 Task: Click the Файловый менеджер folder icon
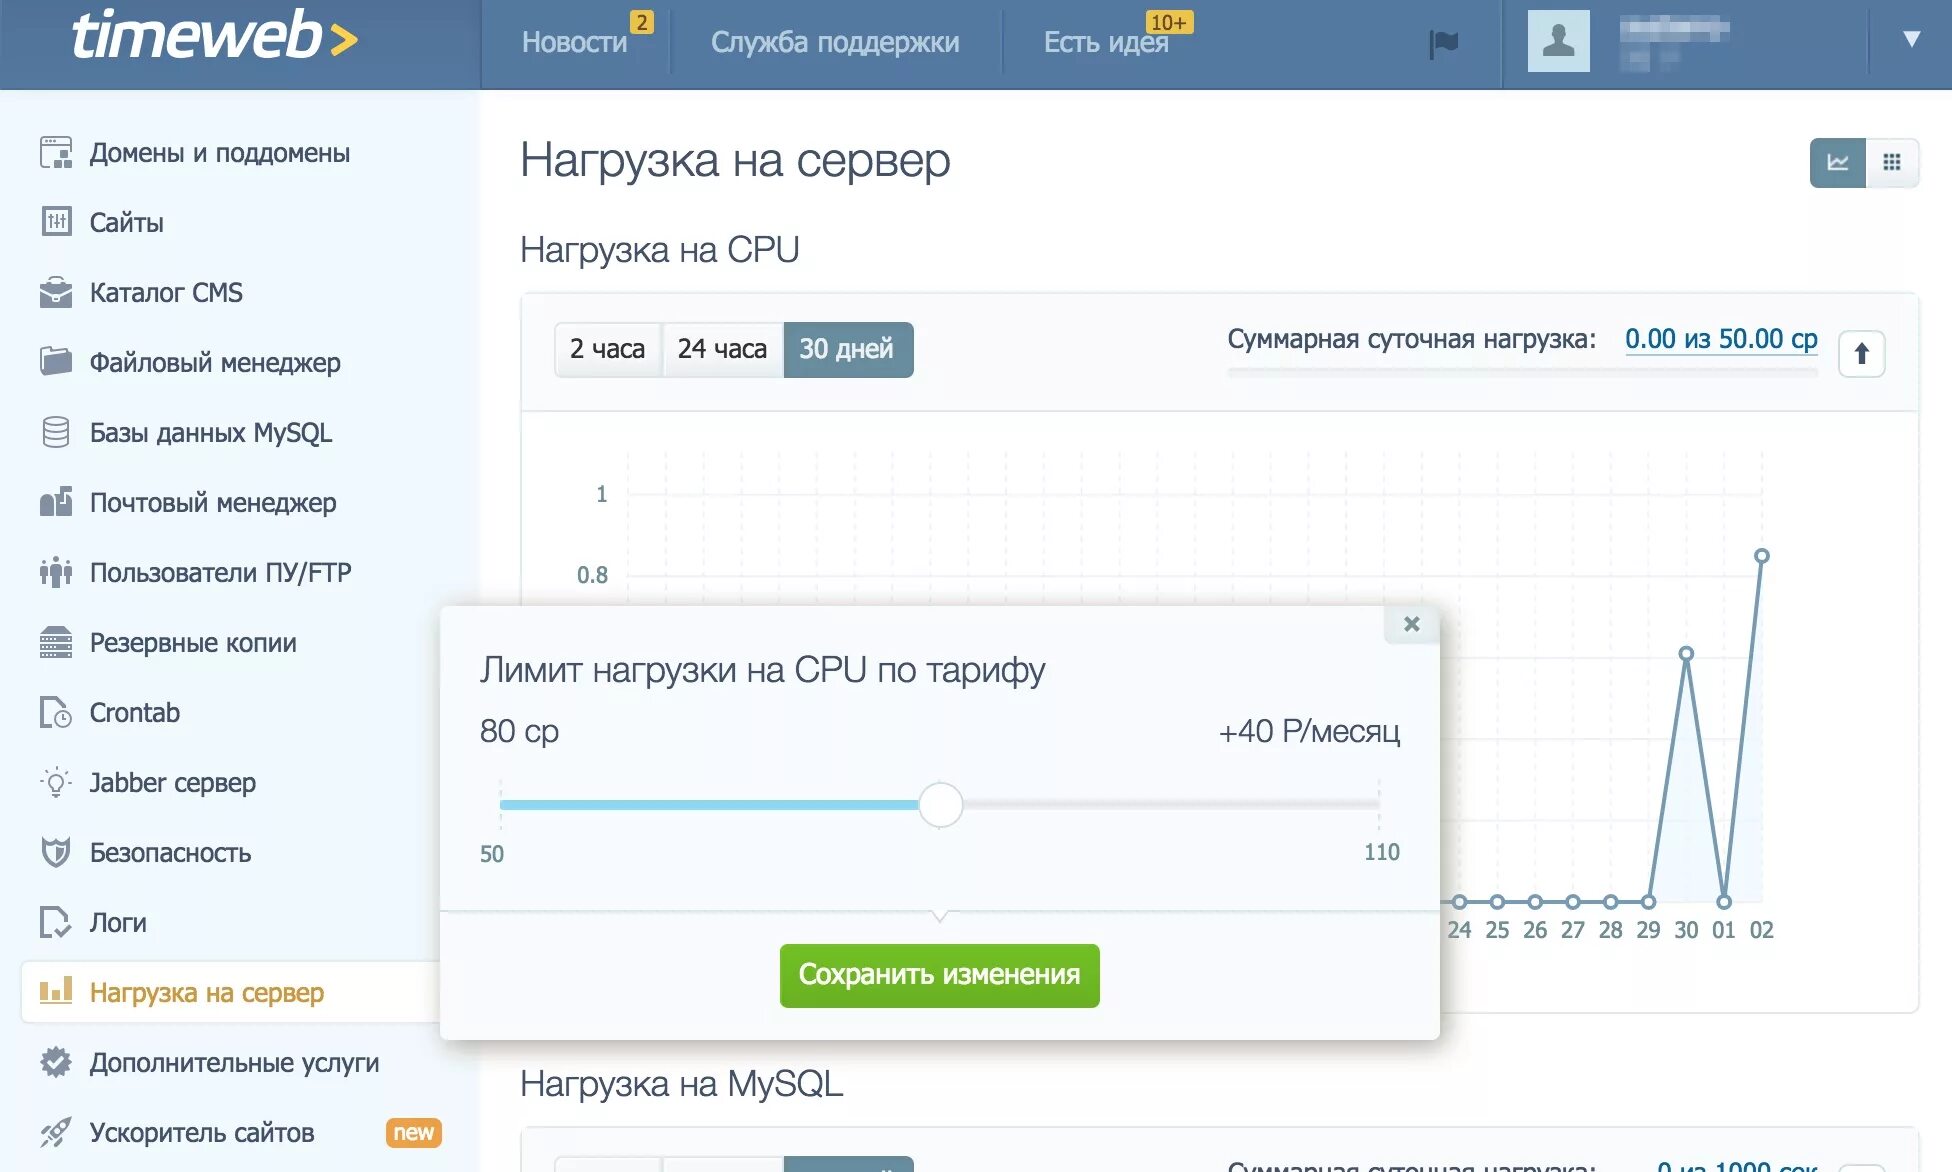(x=56, y=362)
